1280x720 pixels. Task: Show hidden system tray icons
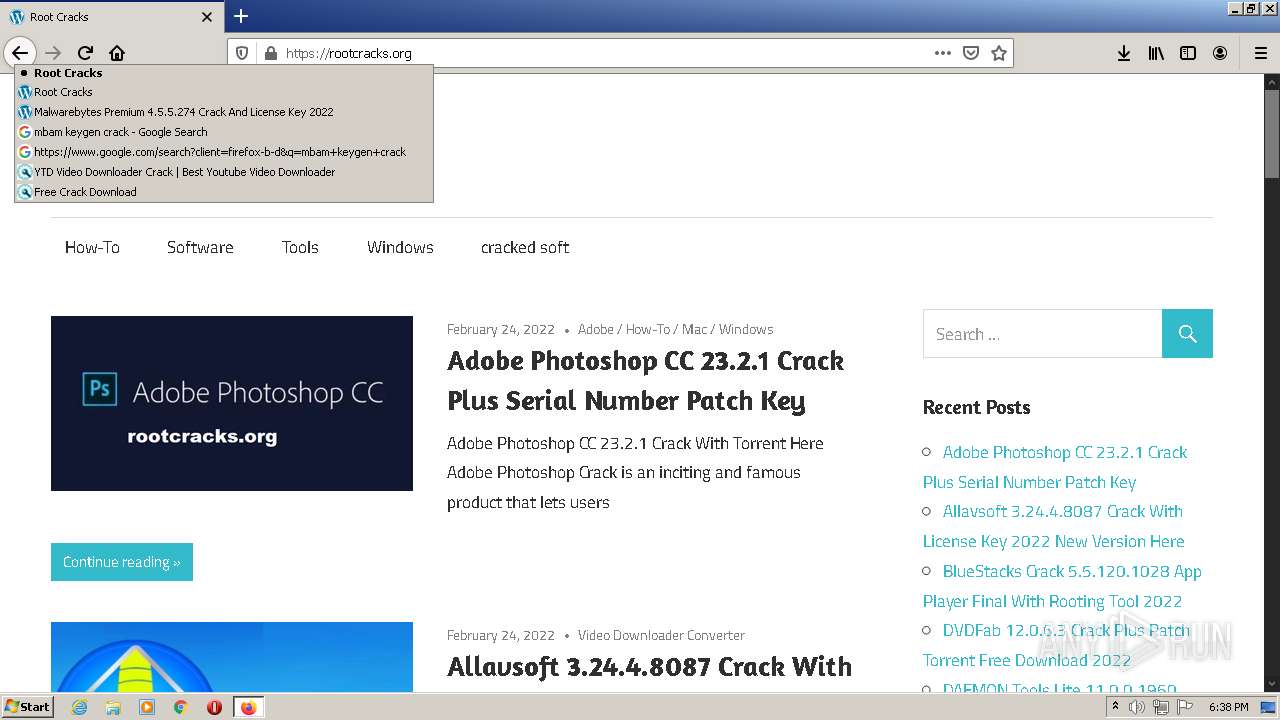pos(1115,707)
